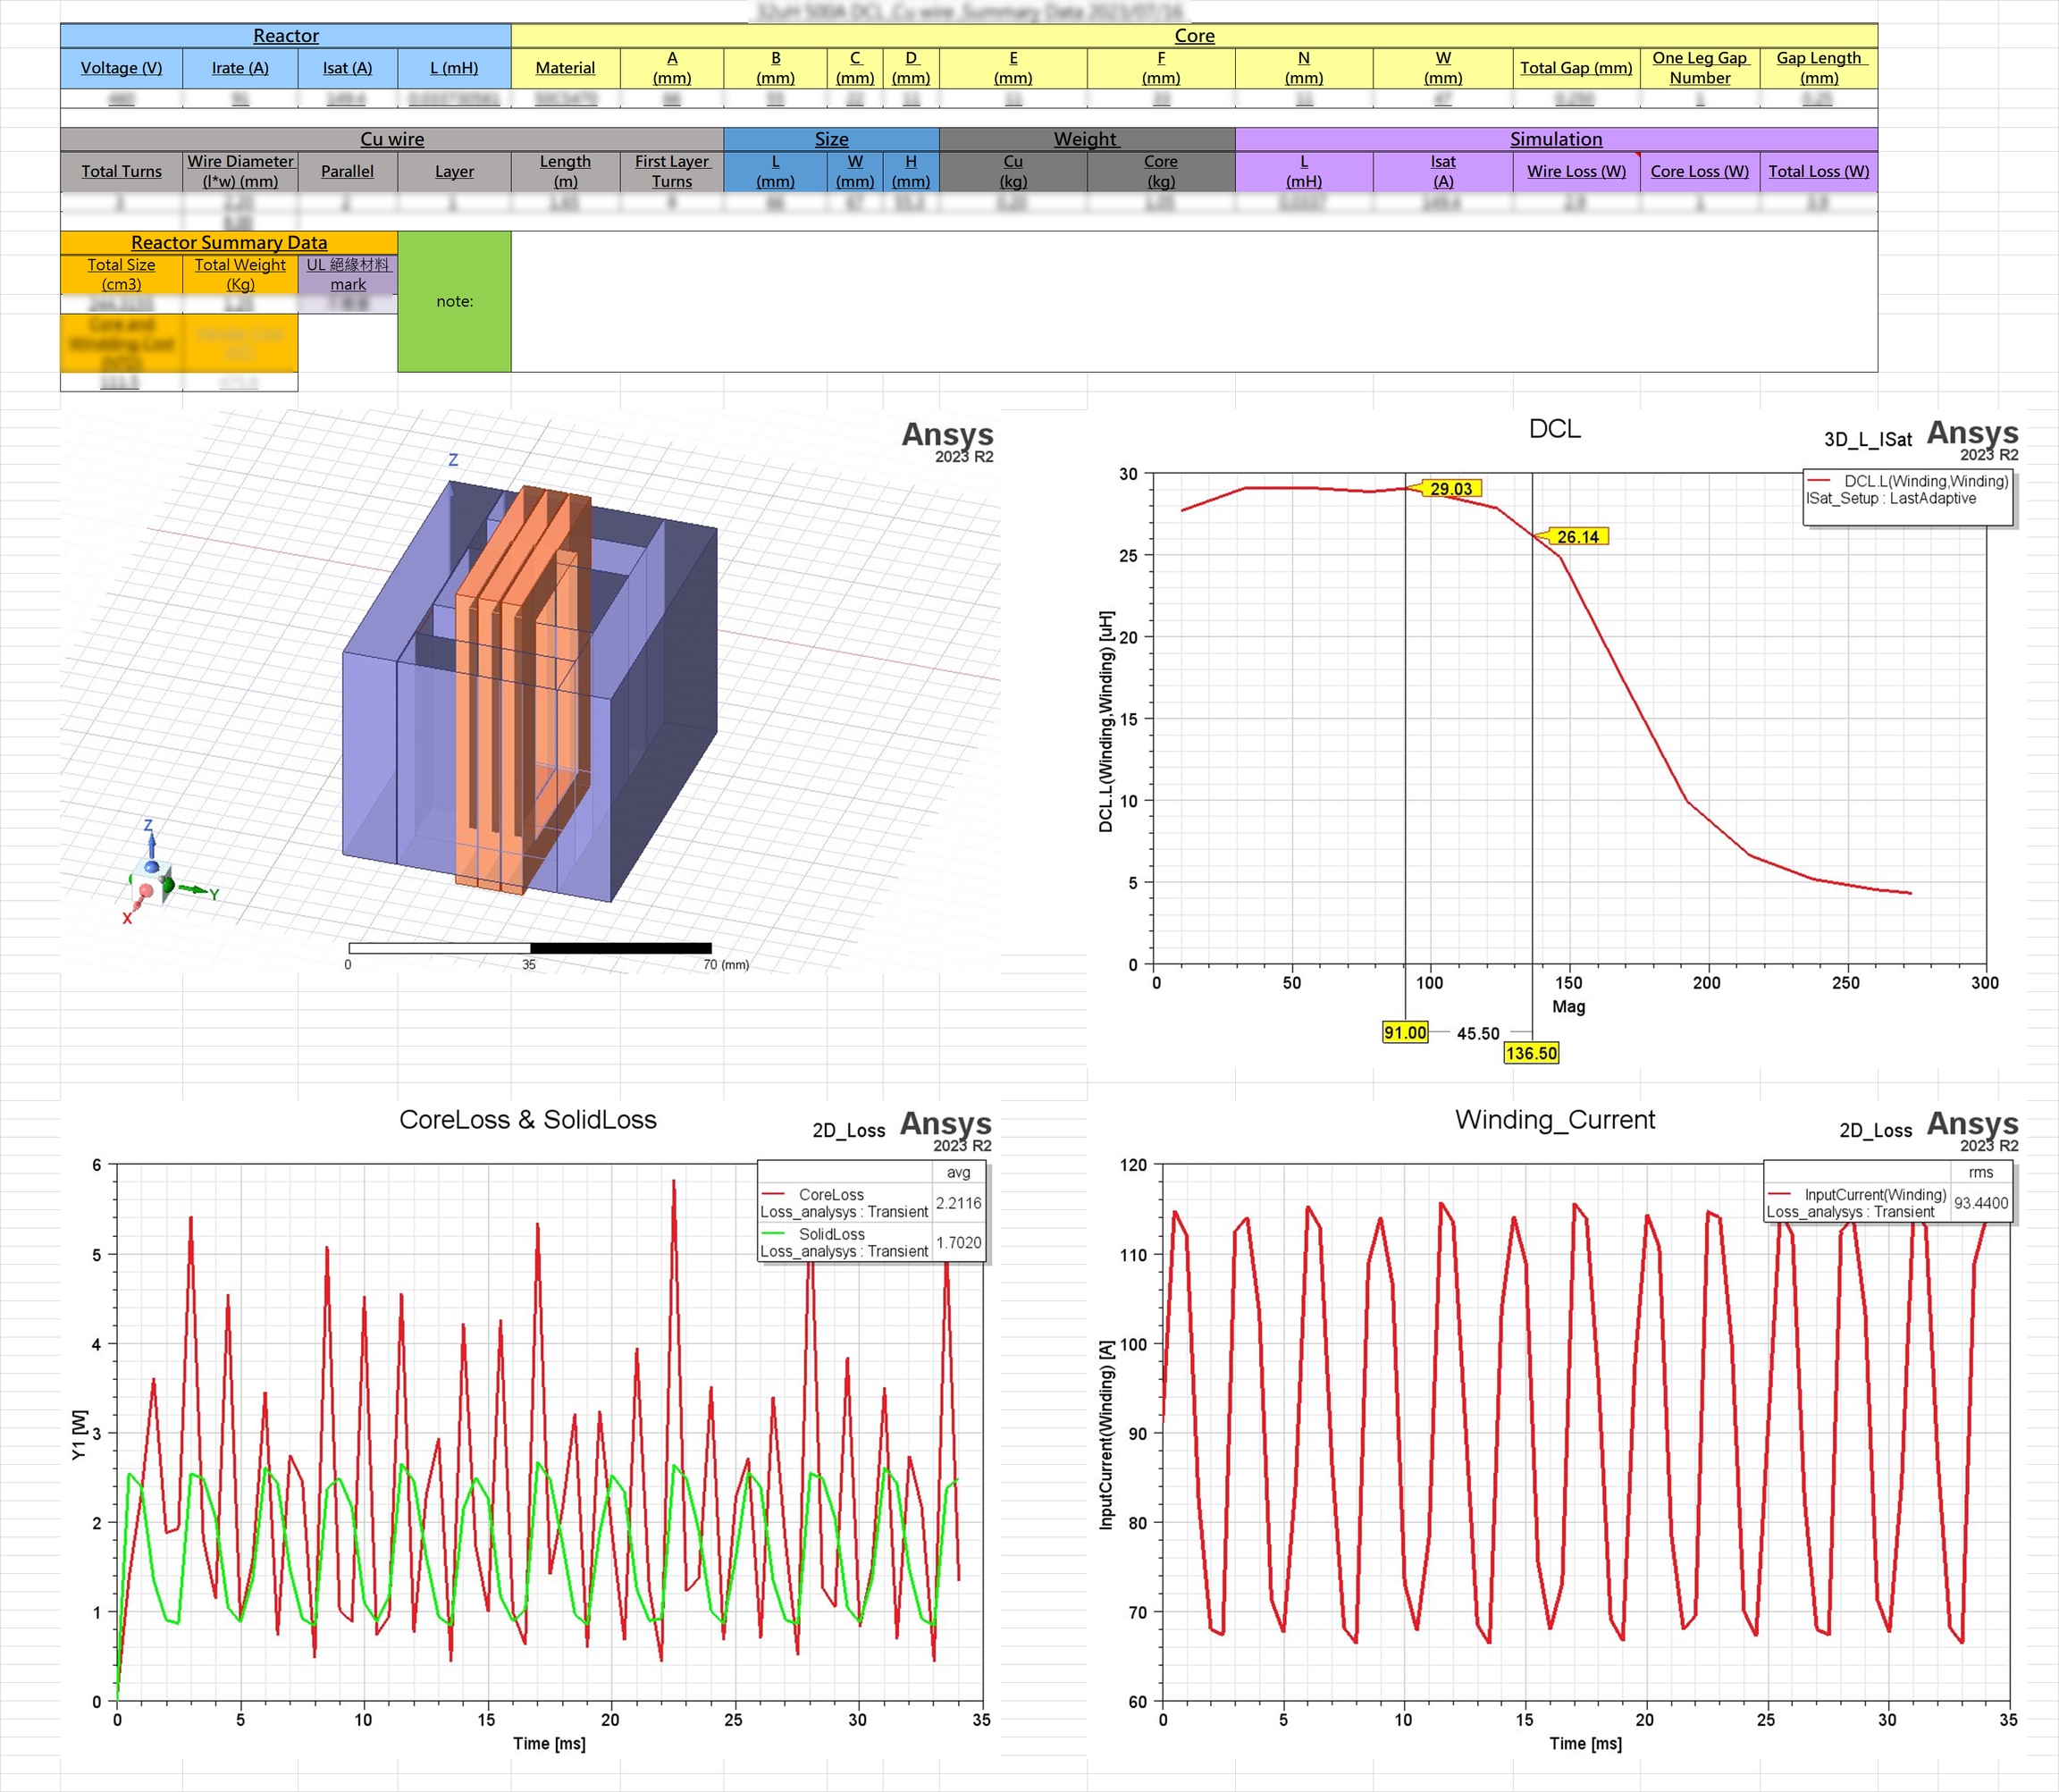Click the 136.50 x-axis marker value
This screenshot has width=2059, height=1792.
(1530, 1053)
